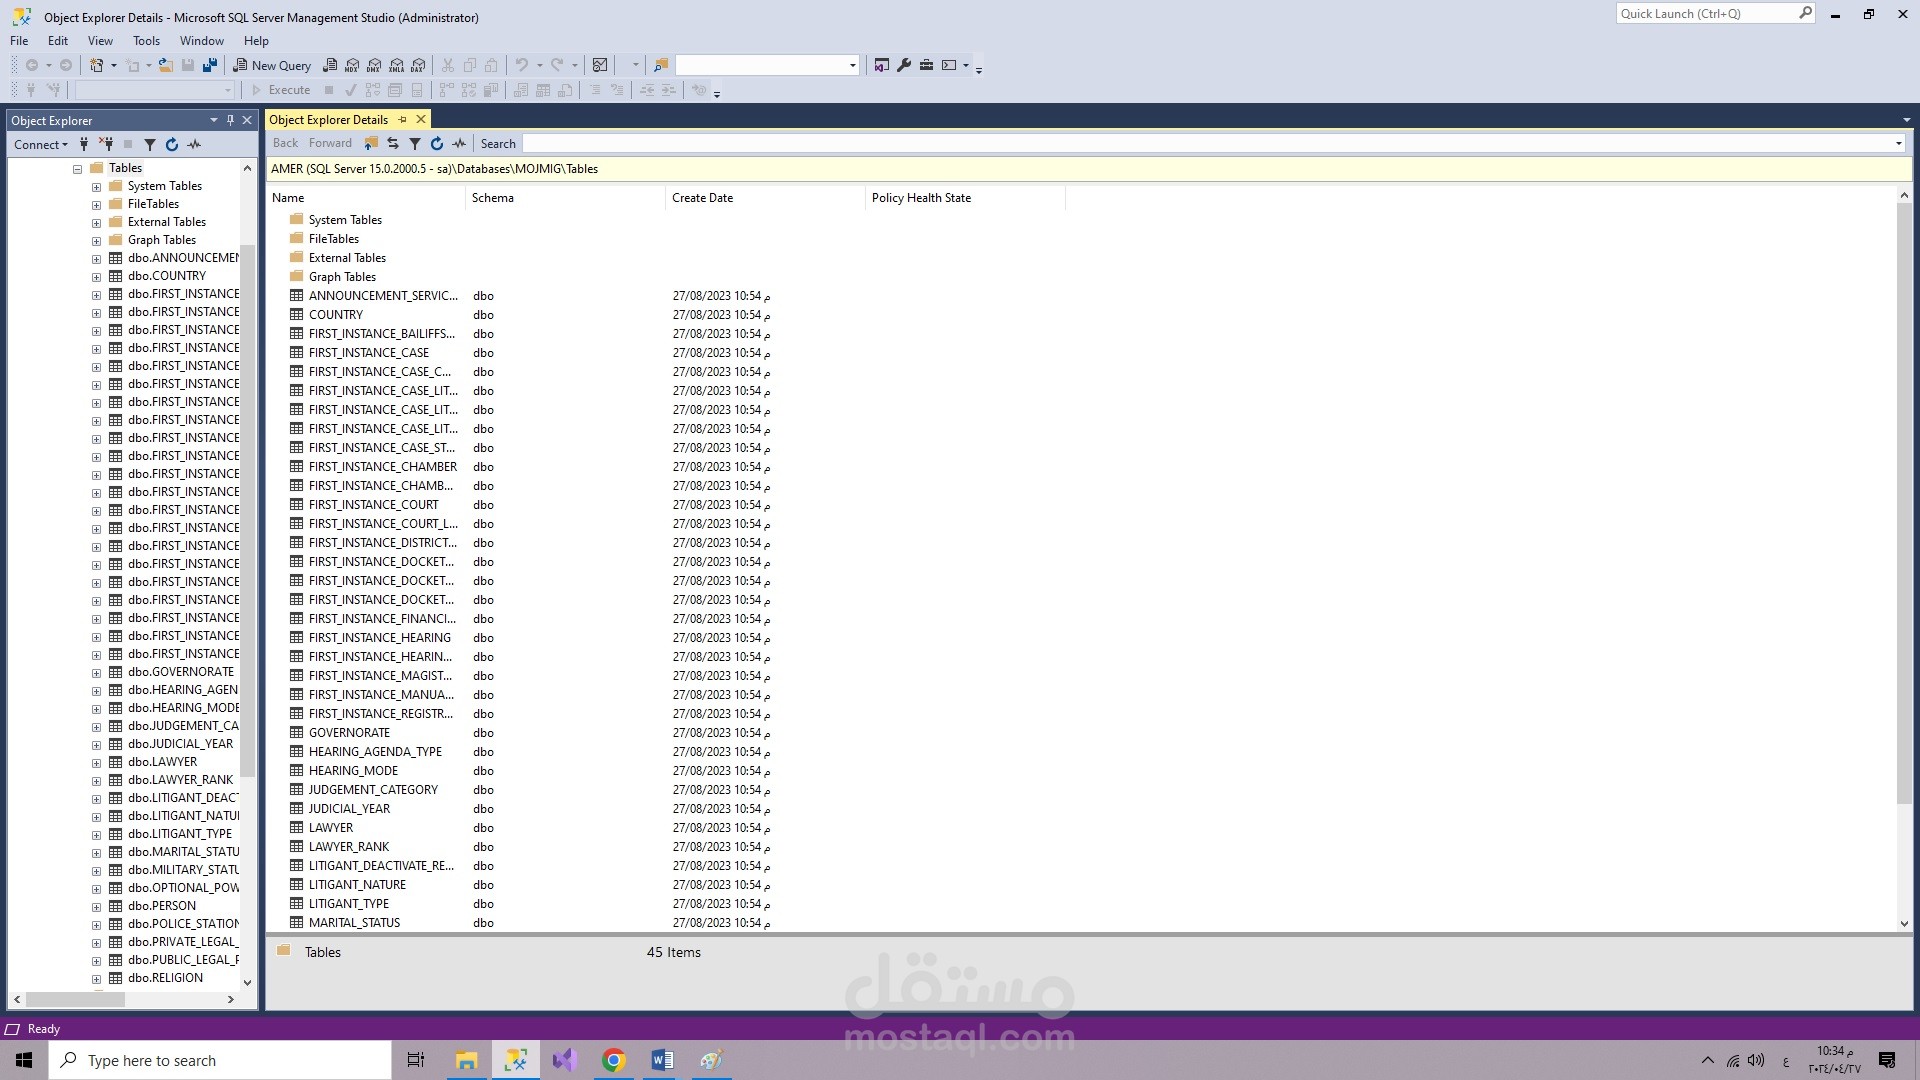Expand FileTables node in Object Explorer tree
Screen dimensions: 1920x1080
click(x=96, y=204)
